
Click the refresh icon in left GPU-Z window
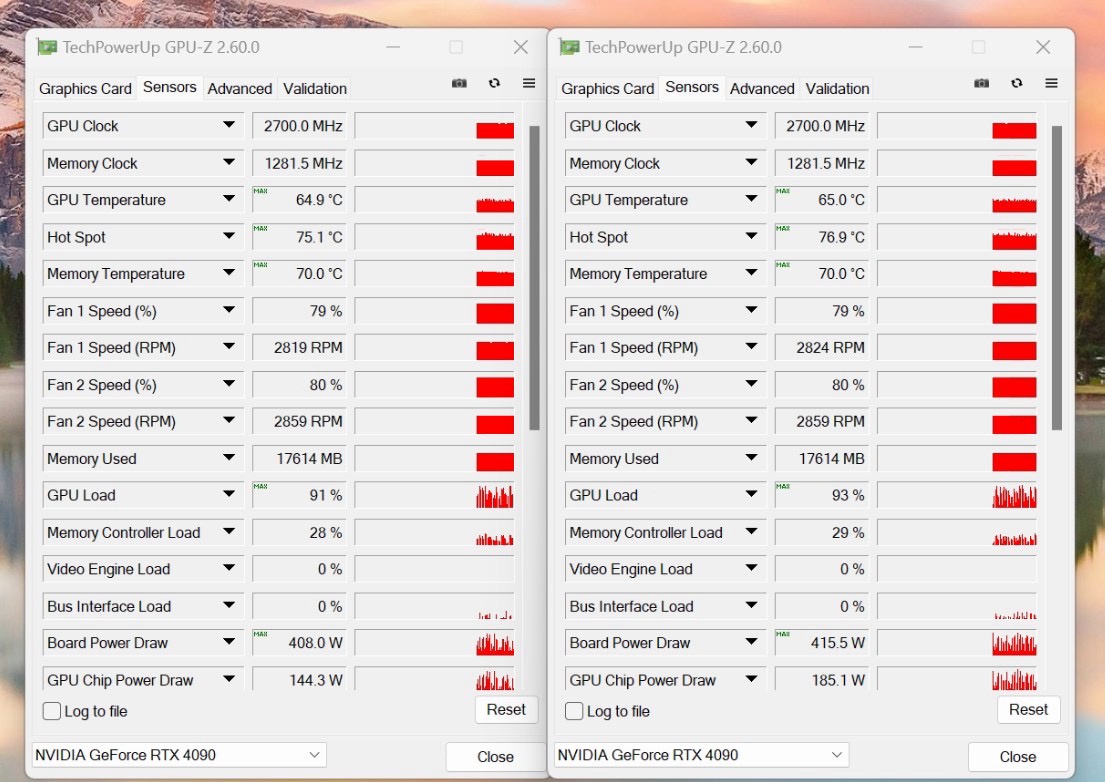click(x=494, y=84)
